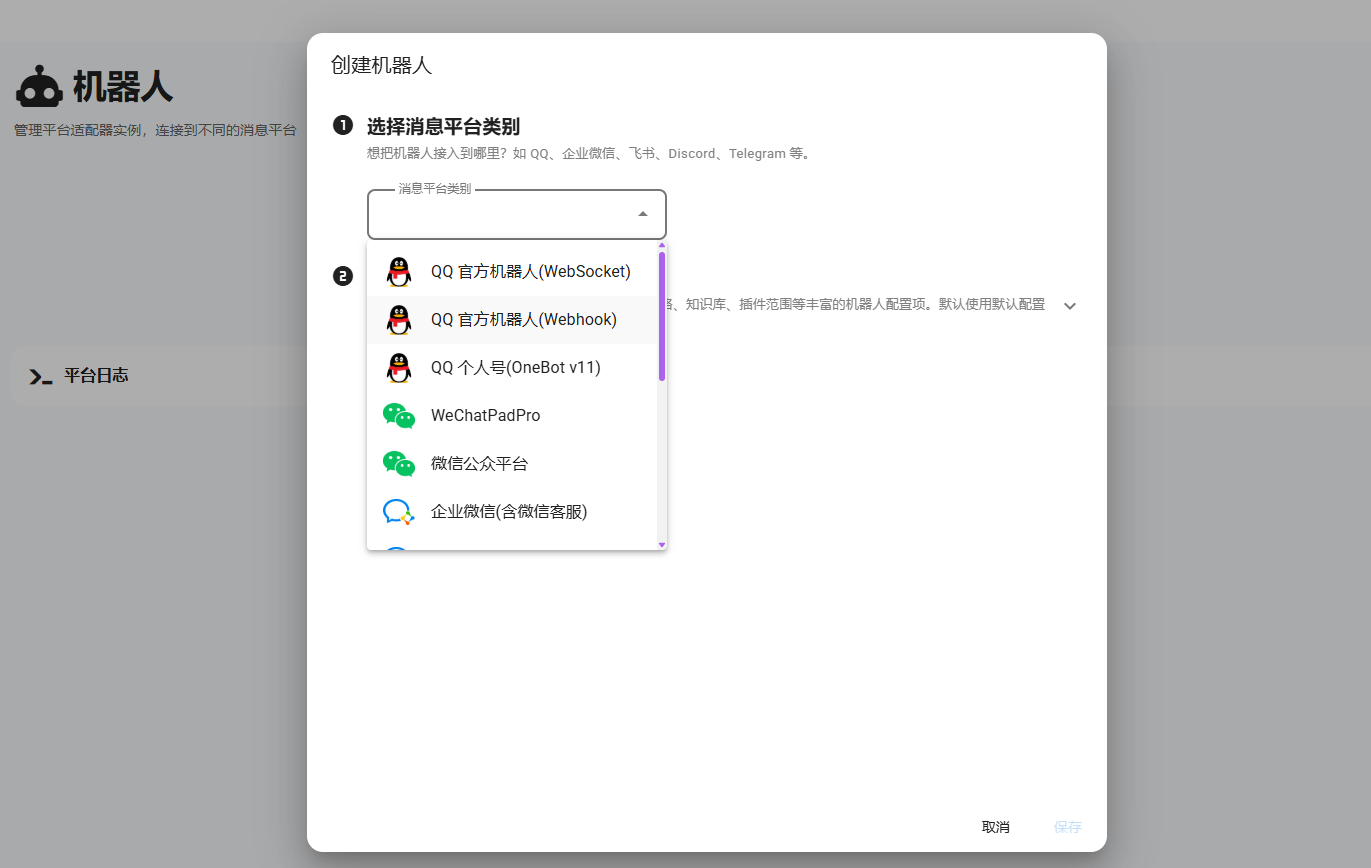Image resolution: width=1371 pixels, height=868 pixels.
Task: Click the QQ penguin icon beside the WebSocket option
Action: pyautogui.click(x=399, y=272)
